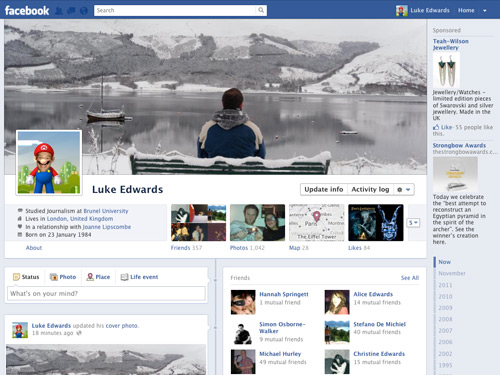The image size is (500, 375).
Task: Open the gear settings dropdown beside Activity log
Action: (x=404, y=189)
